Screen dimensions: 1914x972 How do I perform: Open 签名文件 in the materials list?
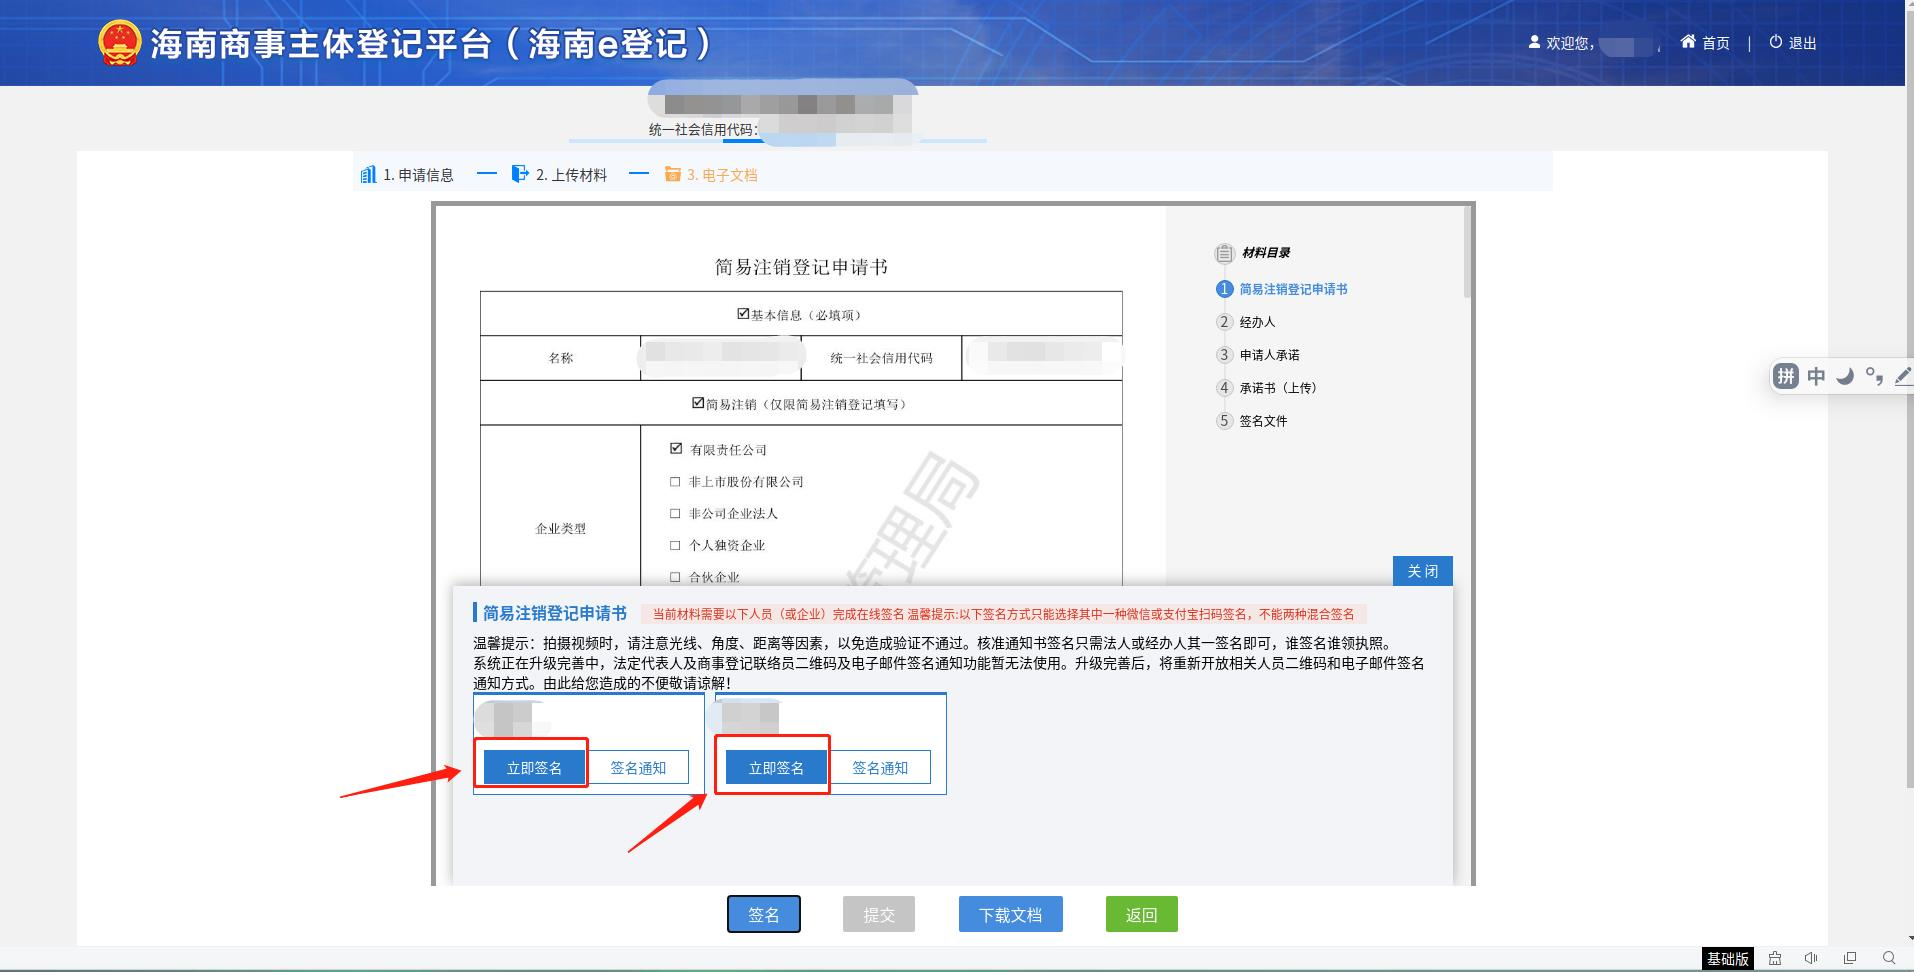pos(1263,421)
